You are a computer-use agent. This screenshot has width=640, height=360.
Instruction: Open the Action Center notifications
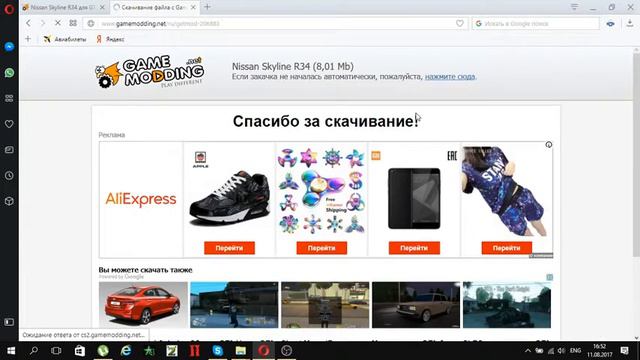click(x=624, y=351)
